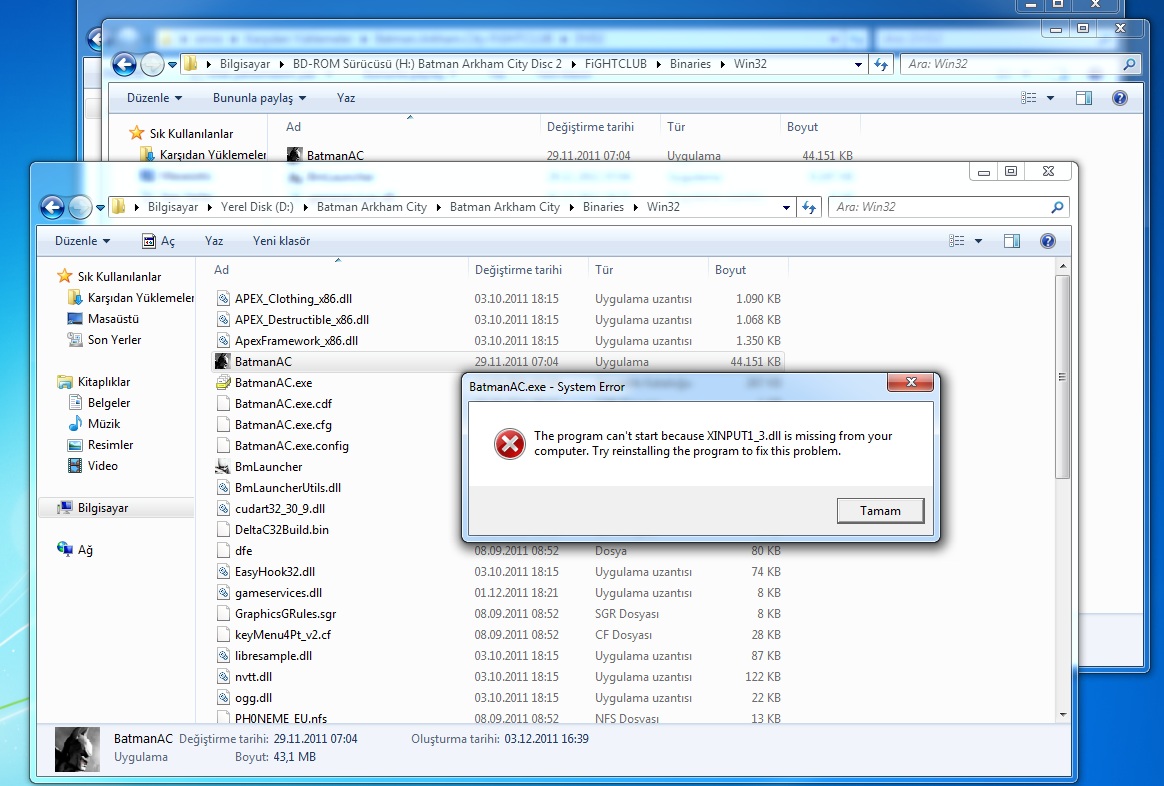Image resolution: width=1164 pixels, height=786 pixels.
Task: Open recent locations dropdown in front window
Action: pos(100,208)
